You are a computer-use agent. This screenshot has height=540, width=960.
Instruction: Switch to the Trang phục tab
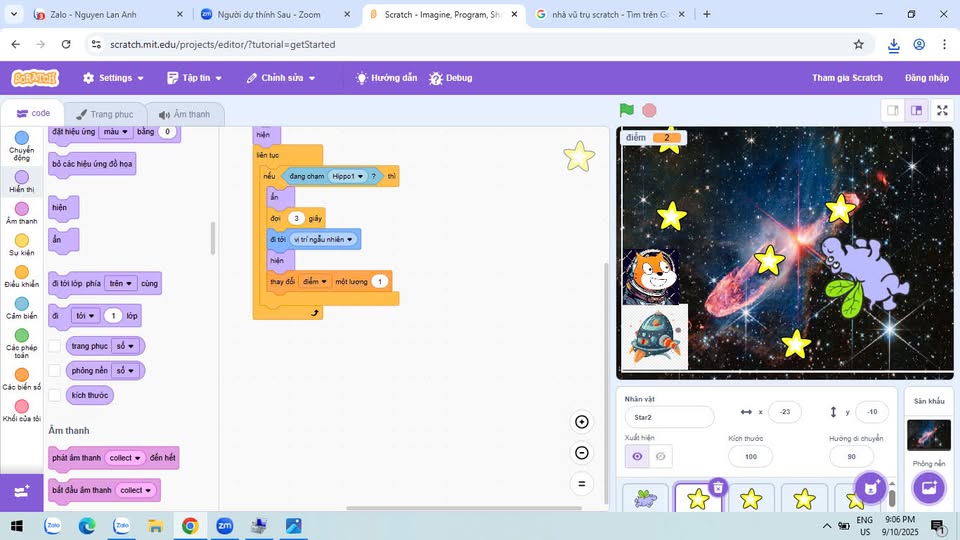[105, 114]
